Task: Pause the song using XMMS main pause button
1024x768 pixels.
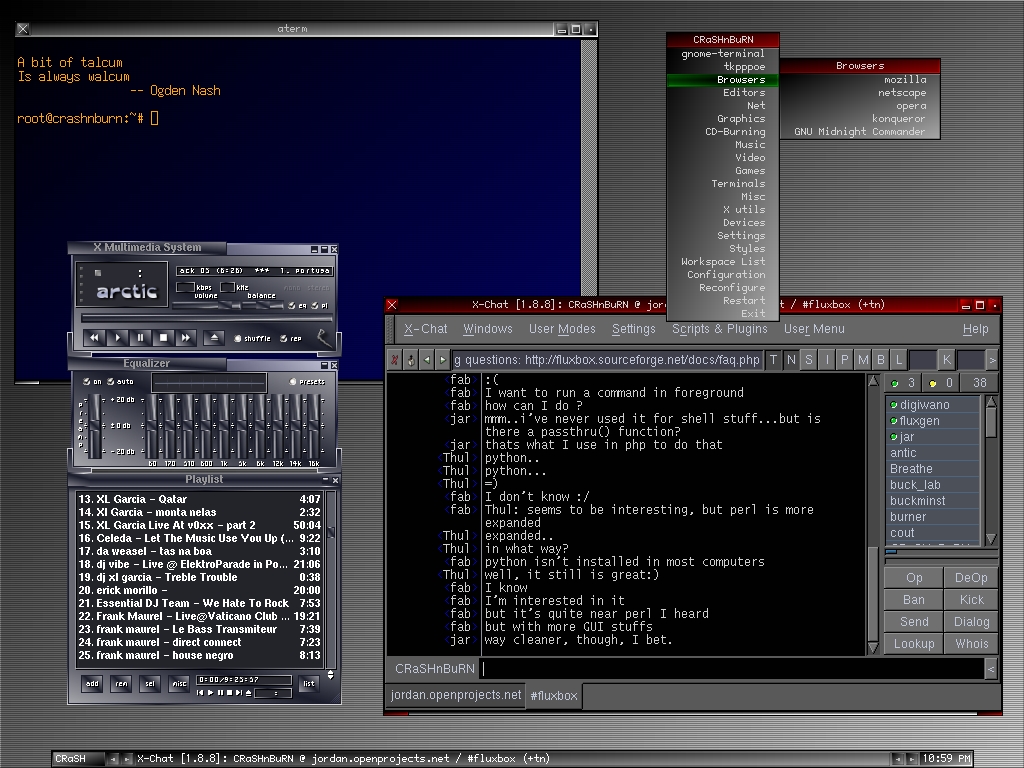Action: click(140, 338)
